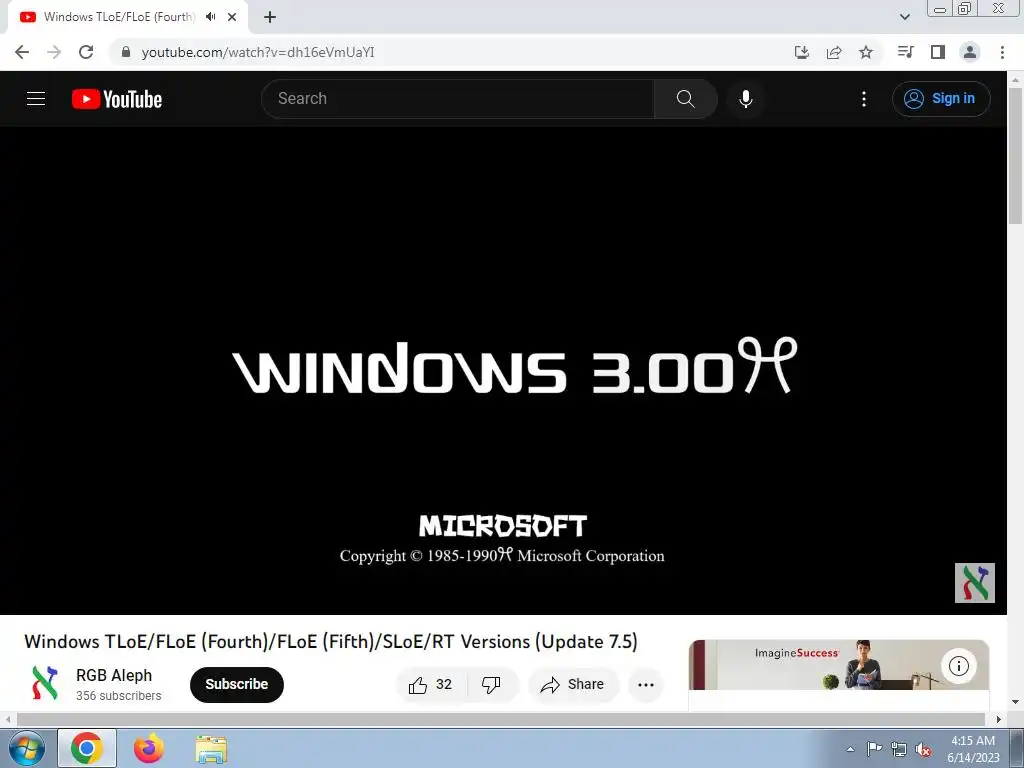Switch to Chrome on the taskbar
The width and height of the screenshot is (1024, 768).
click(87, 748)
